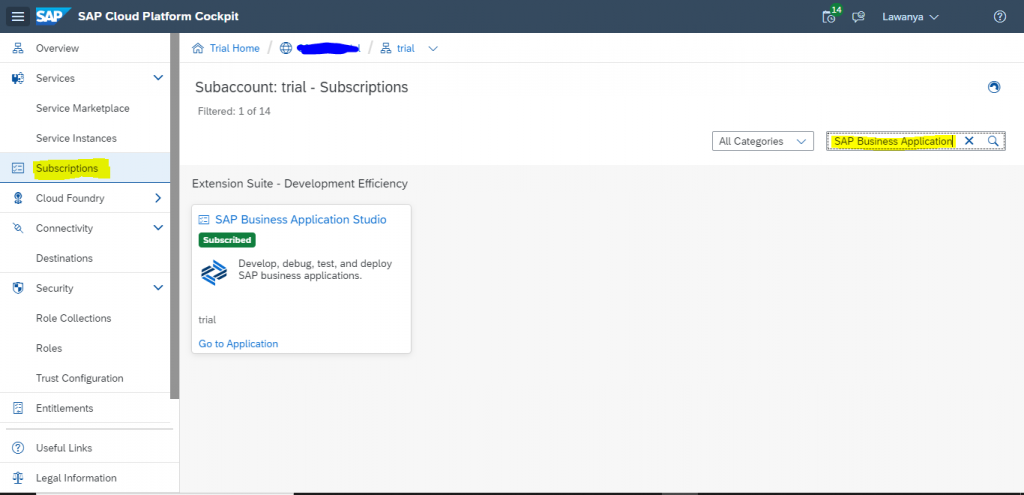This screenshot has height=495, width=1024.
Task: Click the Services sidebar icon
Action: [18, 78]
